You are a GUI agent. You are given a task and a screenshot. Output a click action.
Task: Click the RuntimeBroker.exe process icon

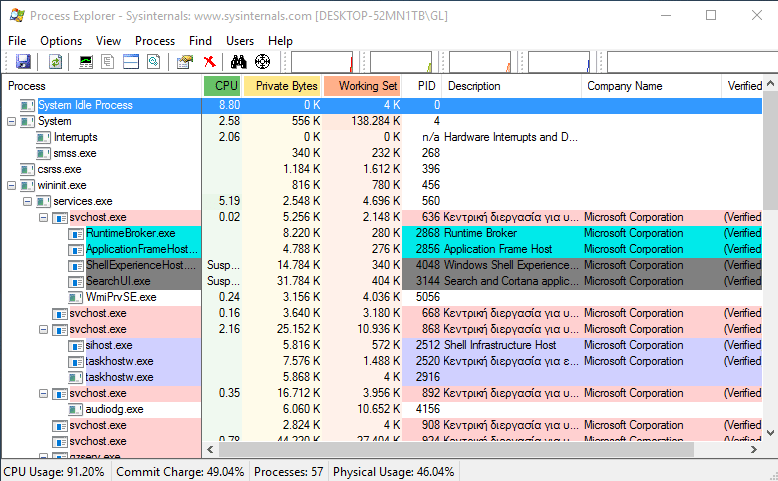pos(76,233)
